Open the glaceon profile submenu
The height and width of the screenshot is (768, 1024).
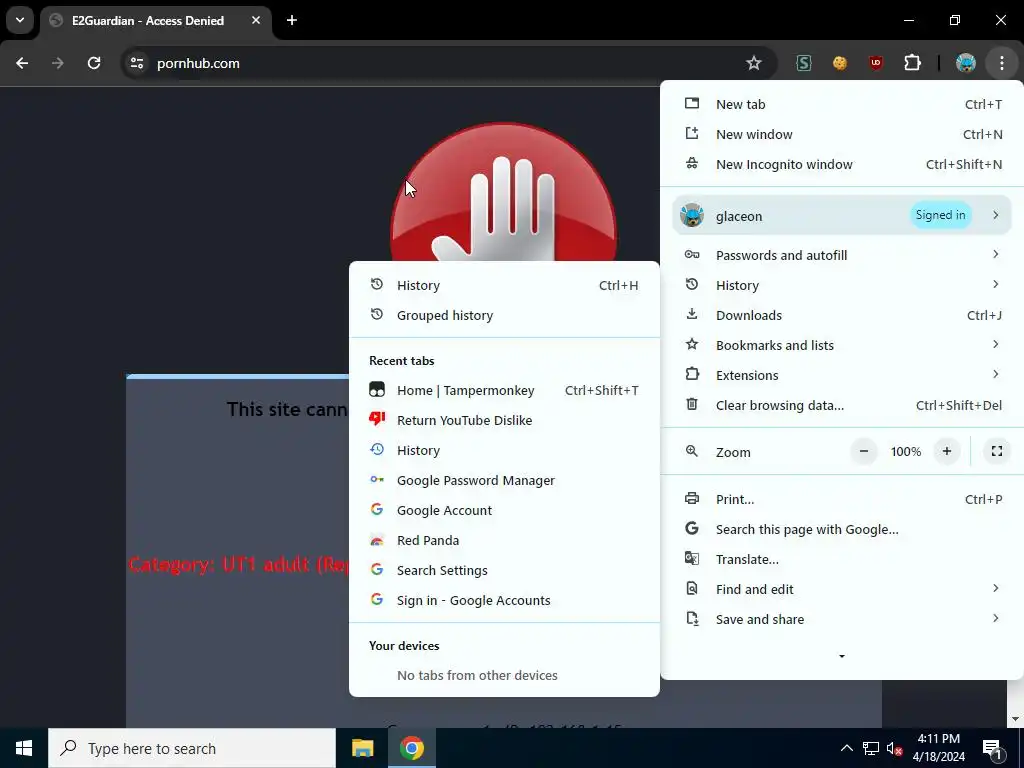tap(842, 216)
